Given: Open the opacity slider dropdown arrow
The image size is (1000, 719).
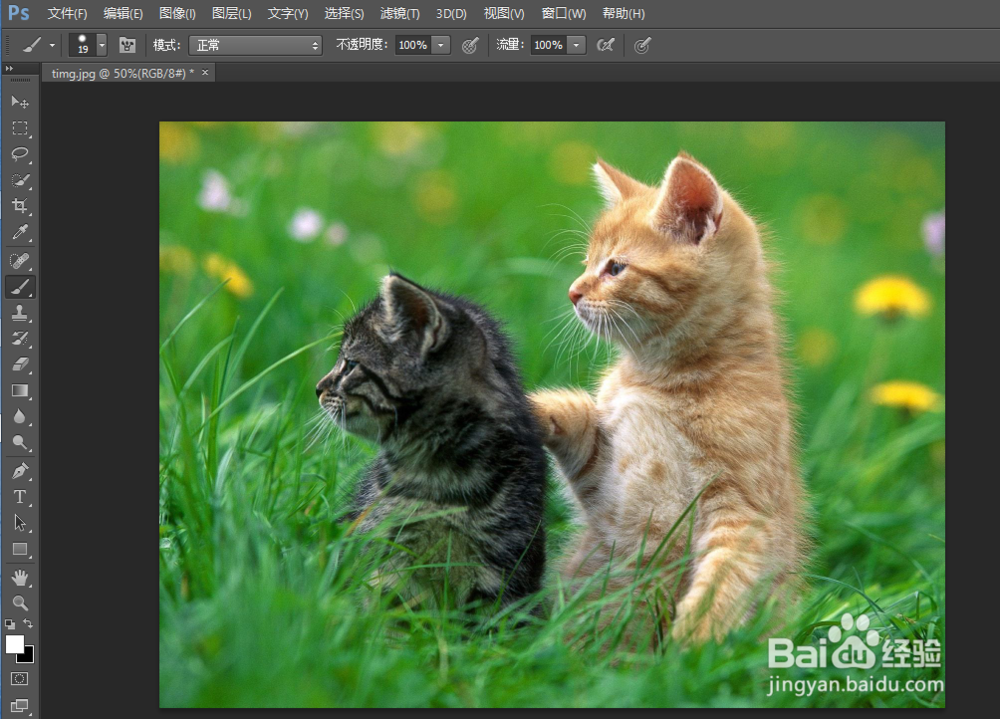Looking at the screenshot, I should [441, 45].
